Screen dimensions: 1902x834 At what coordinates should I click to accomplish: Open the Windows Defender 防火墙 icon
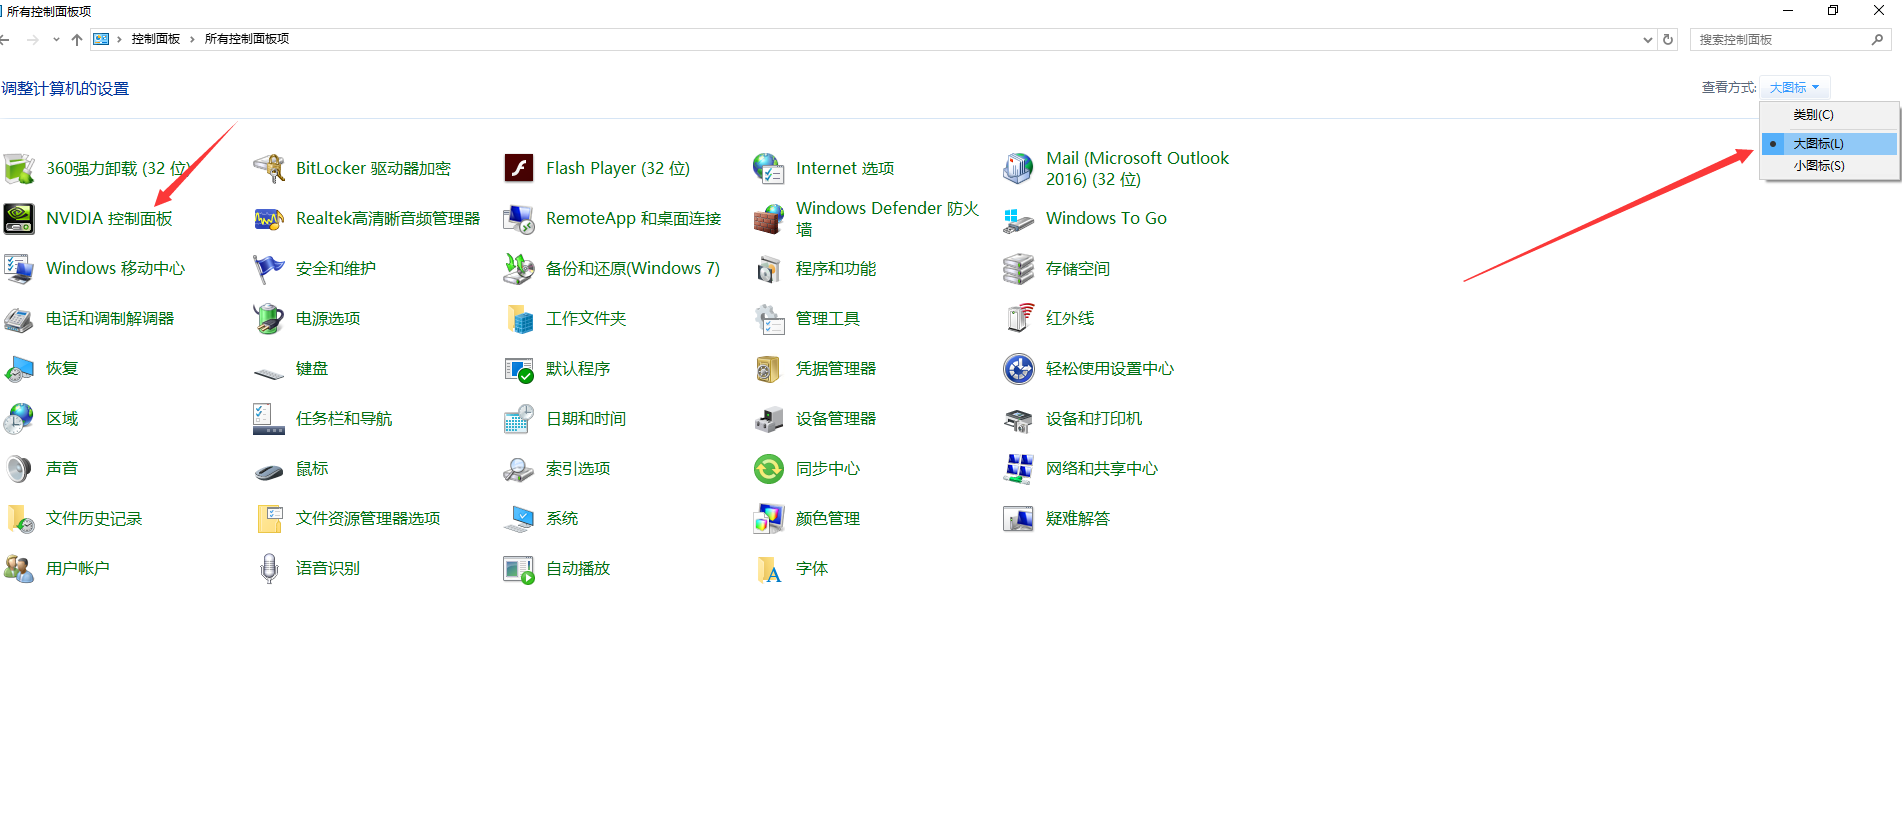tap(769, 218)
